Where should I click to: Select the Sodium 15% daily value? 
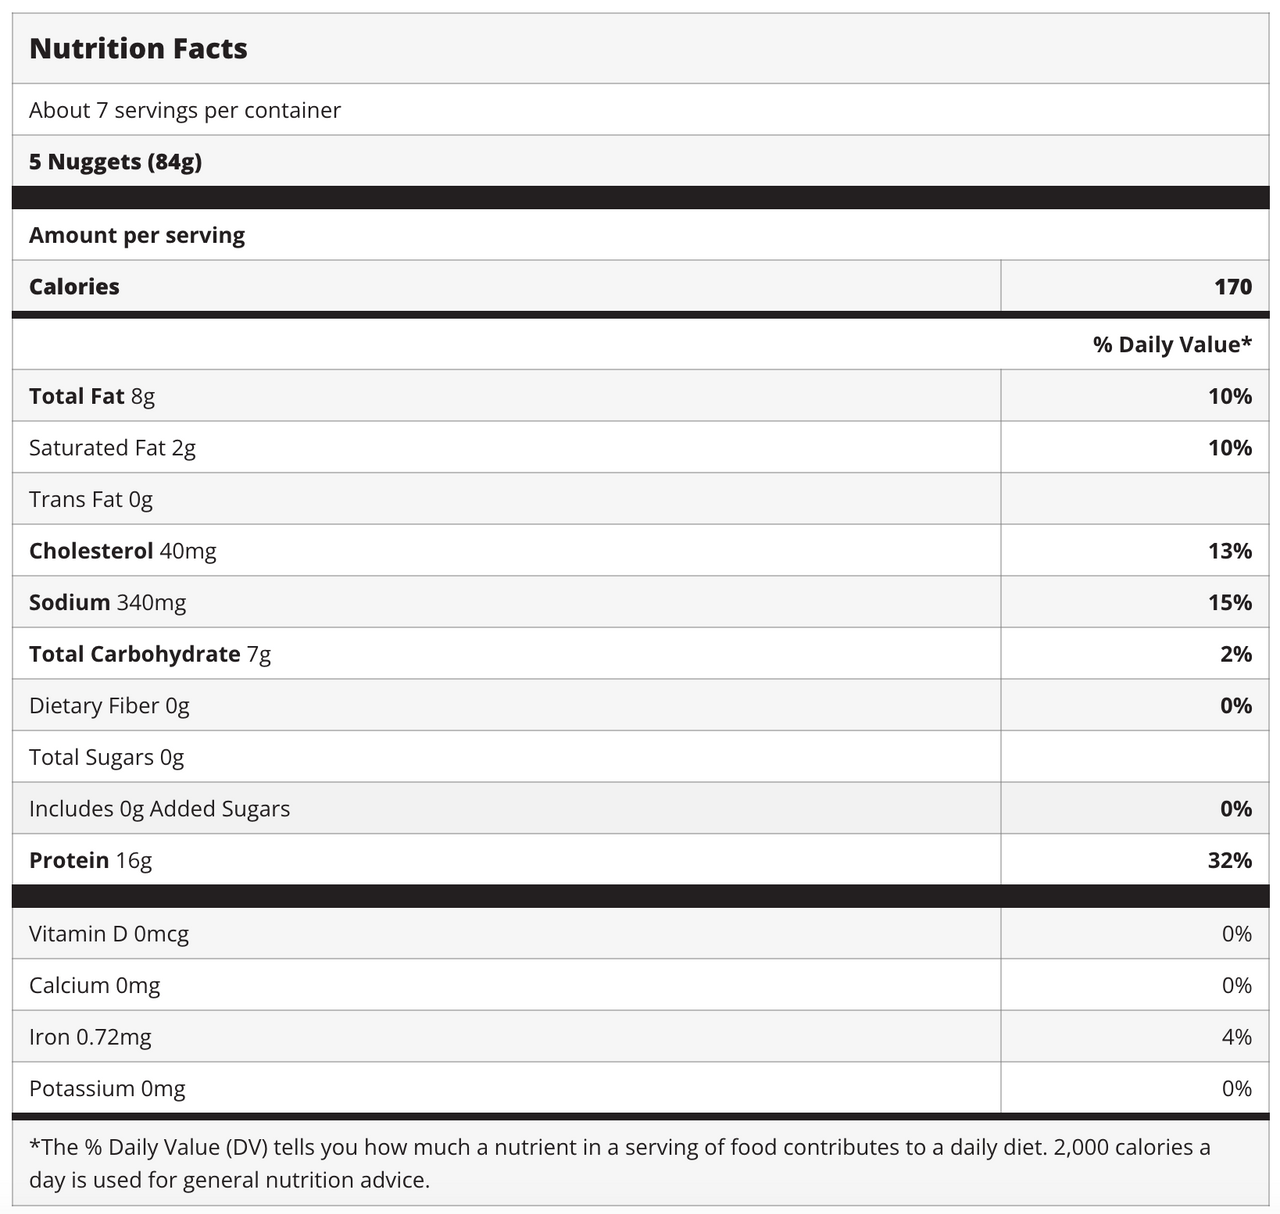1230,603
